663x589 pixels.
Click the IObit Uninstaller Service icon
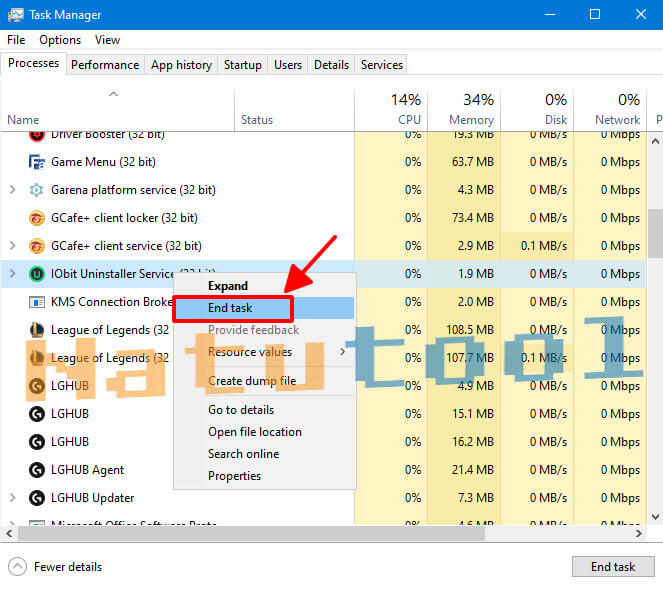[37, 274]
